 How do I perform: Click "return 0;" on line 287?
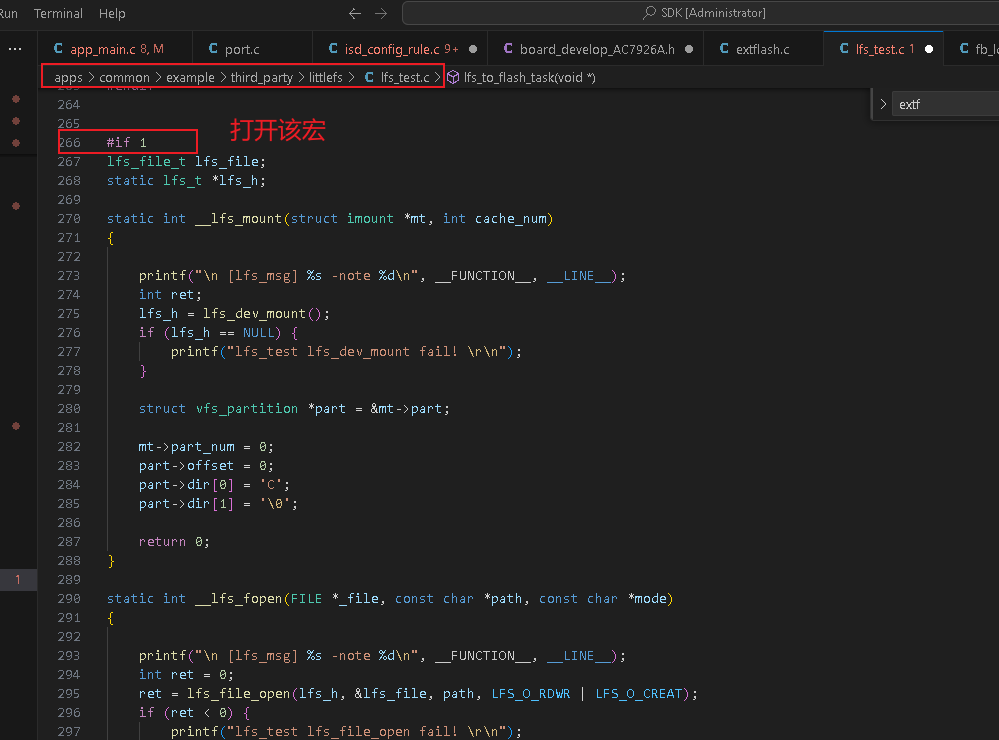click(174, 542)
